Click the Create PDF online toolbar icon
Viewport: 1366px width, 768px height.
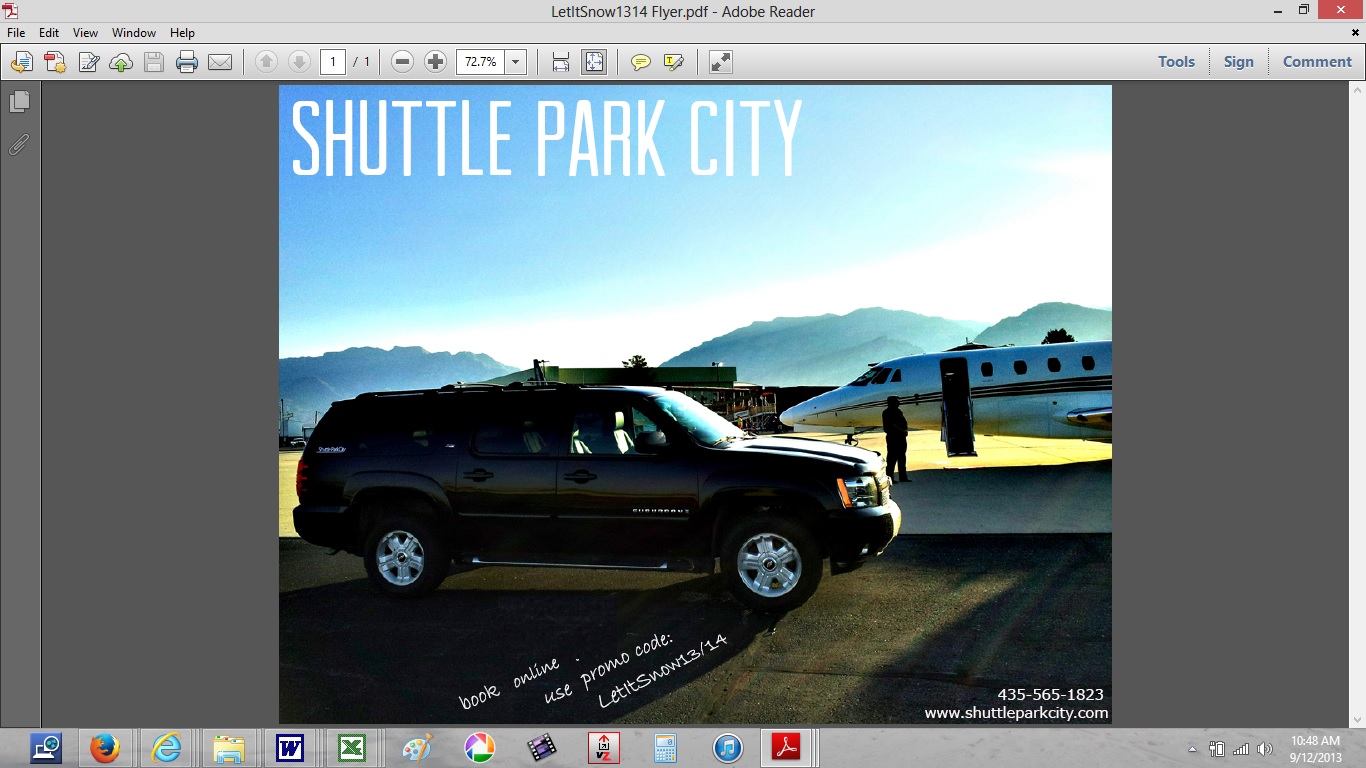click(x=54, y=62)
